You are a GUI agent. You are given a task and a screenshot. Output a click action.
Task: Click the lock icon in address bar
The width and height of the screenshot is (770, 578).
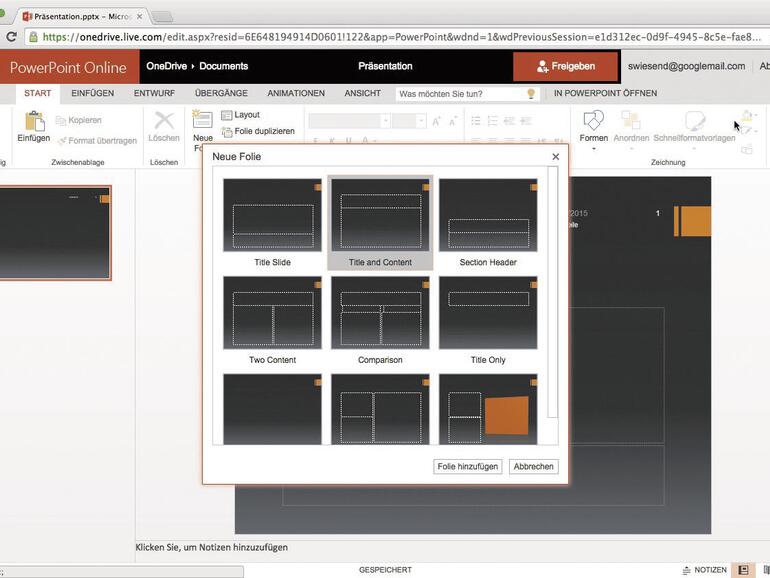point(33,37)
